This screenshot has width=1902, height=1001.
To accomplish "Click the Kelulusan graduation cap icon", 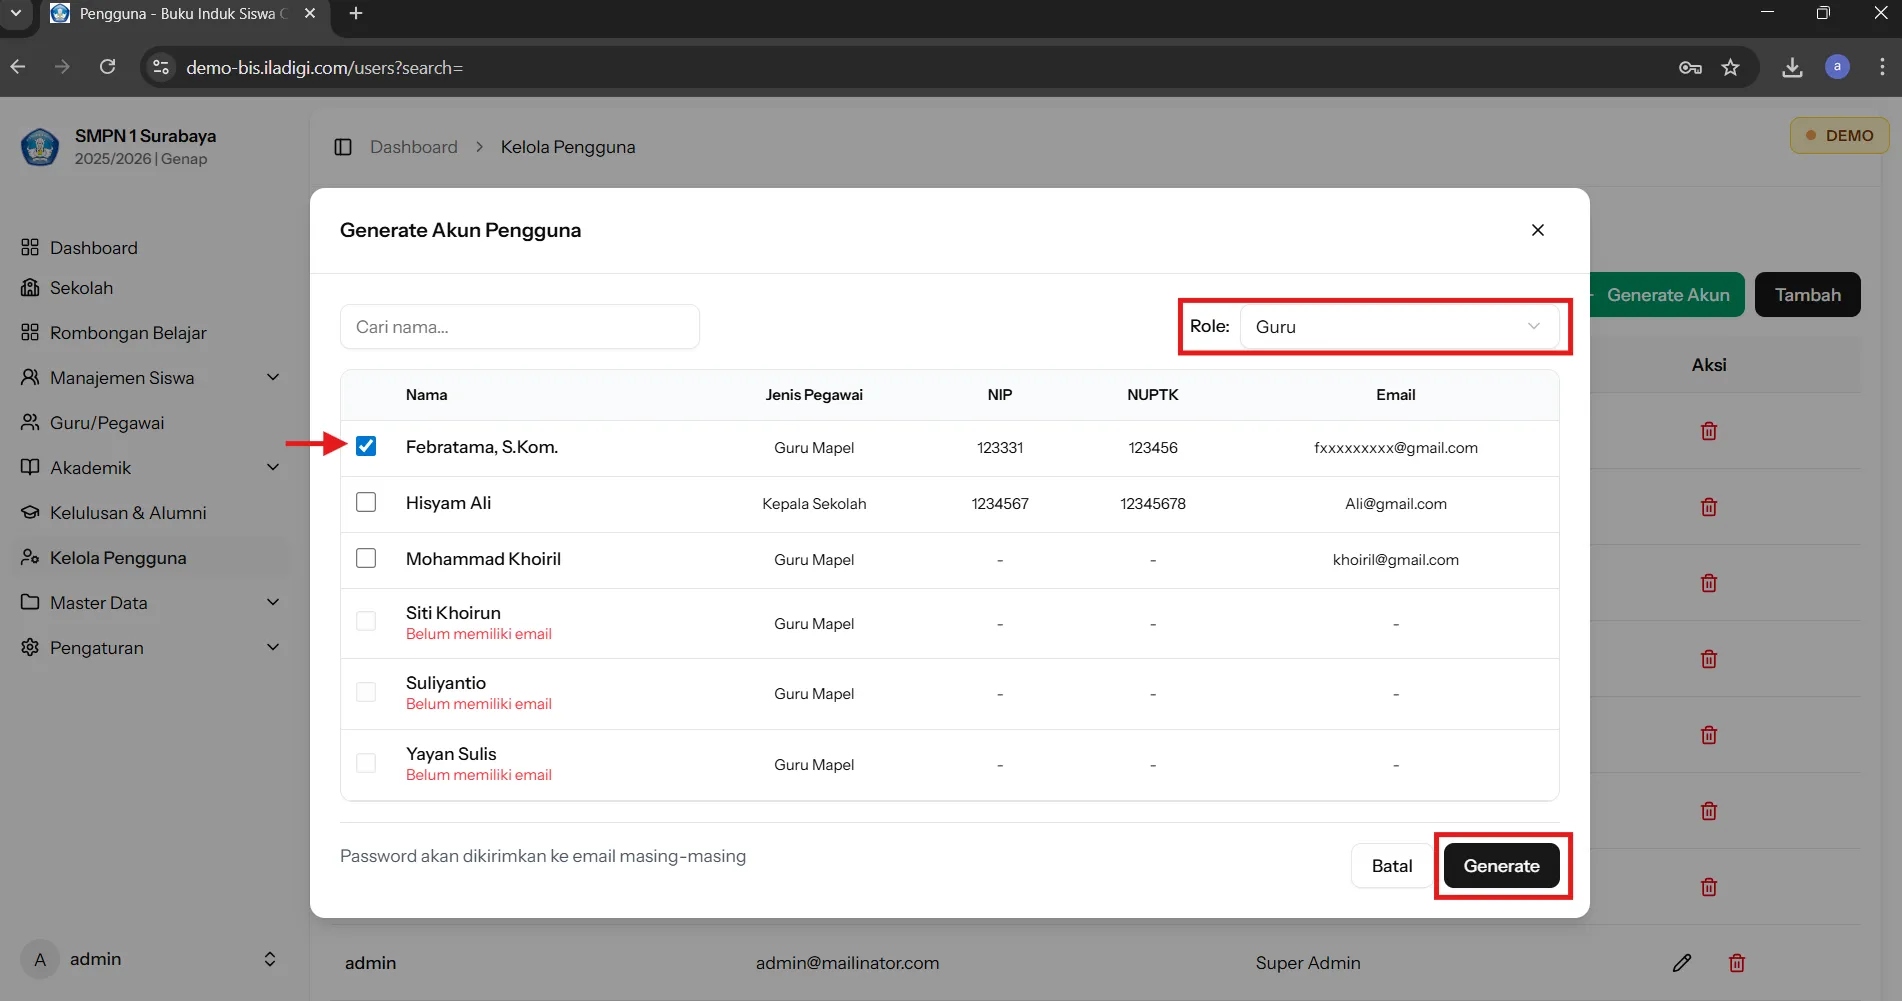I will (x=30, y=512).
